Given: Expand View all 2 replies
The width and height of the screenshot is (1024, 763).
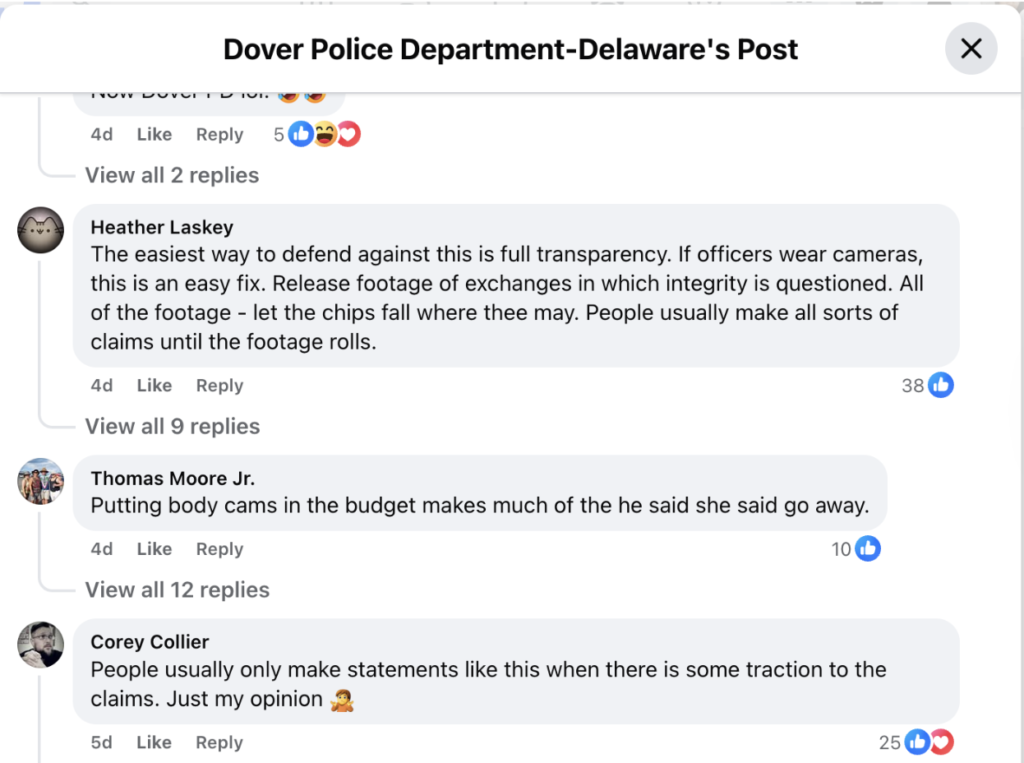Looking at the screenshot, I should (172, 175).
